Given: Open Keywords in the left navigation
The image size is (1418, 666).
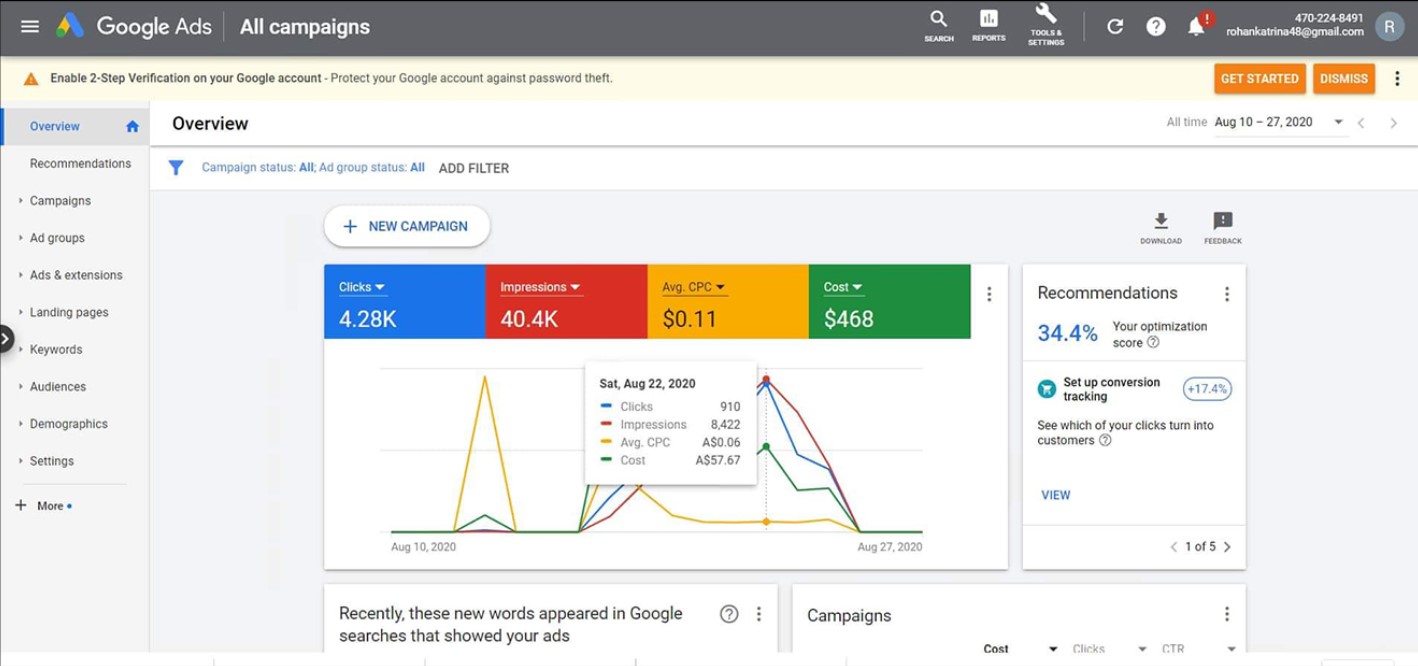Looking at the screenshot, I should 56,350.
